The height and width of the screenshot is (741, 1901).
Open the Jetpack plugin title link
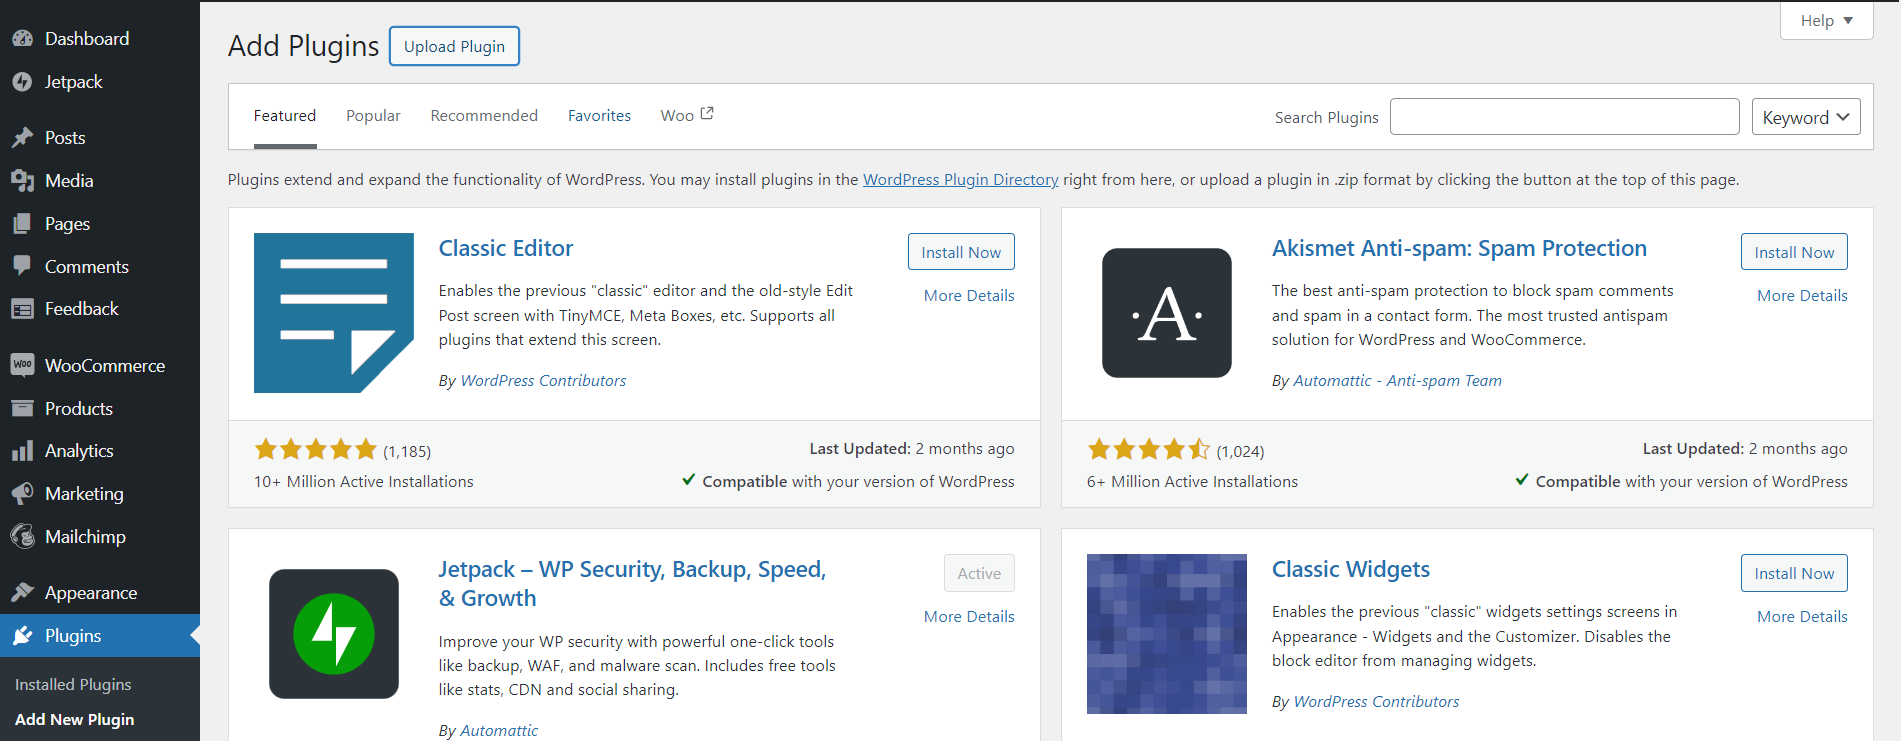coord(632,584)
